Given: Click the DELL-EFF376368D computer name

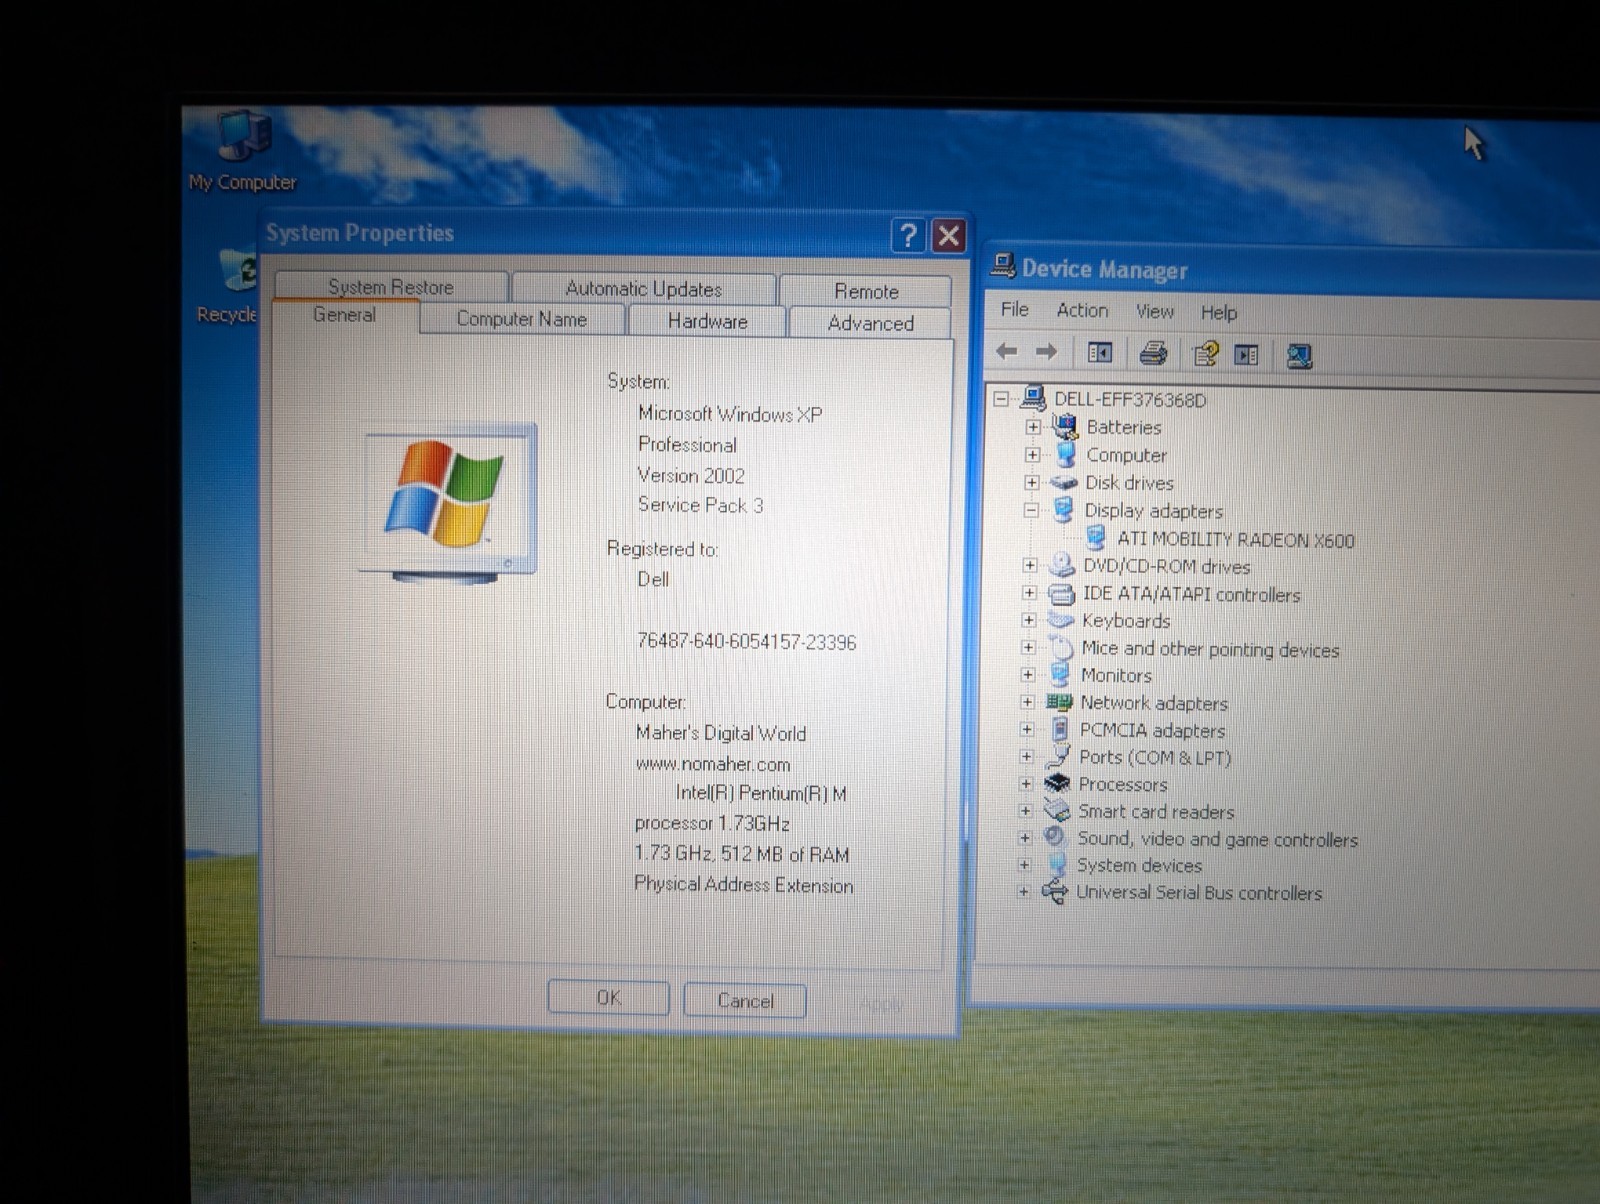Looking at the screenshot, I should [x=1130, y=400].
